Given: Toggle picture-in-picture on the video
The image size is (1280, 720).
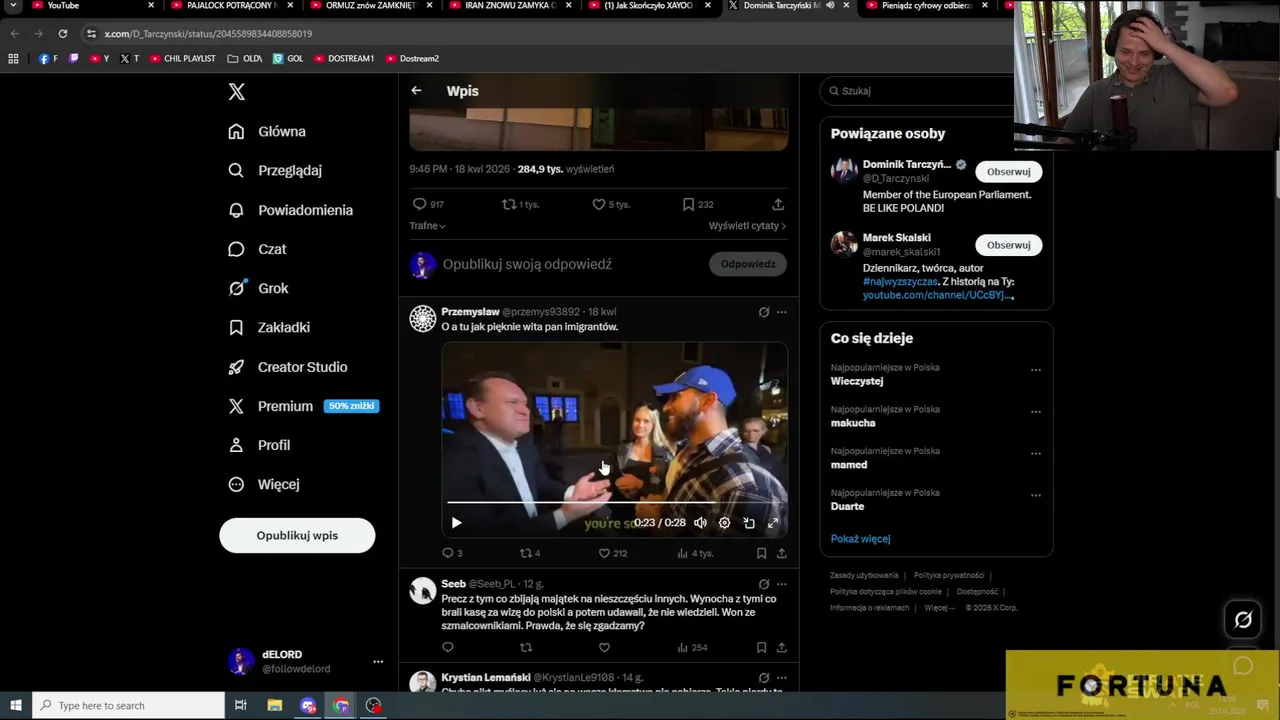Looking at the screenshot, I should point(749,523).
